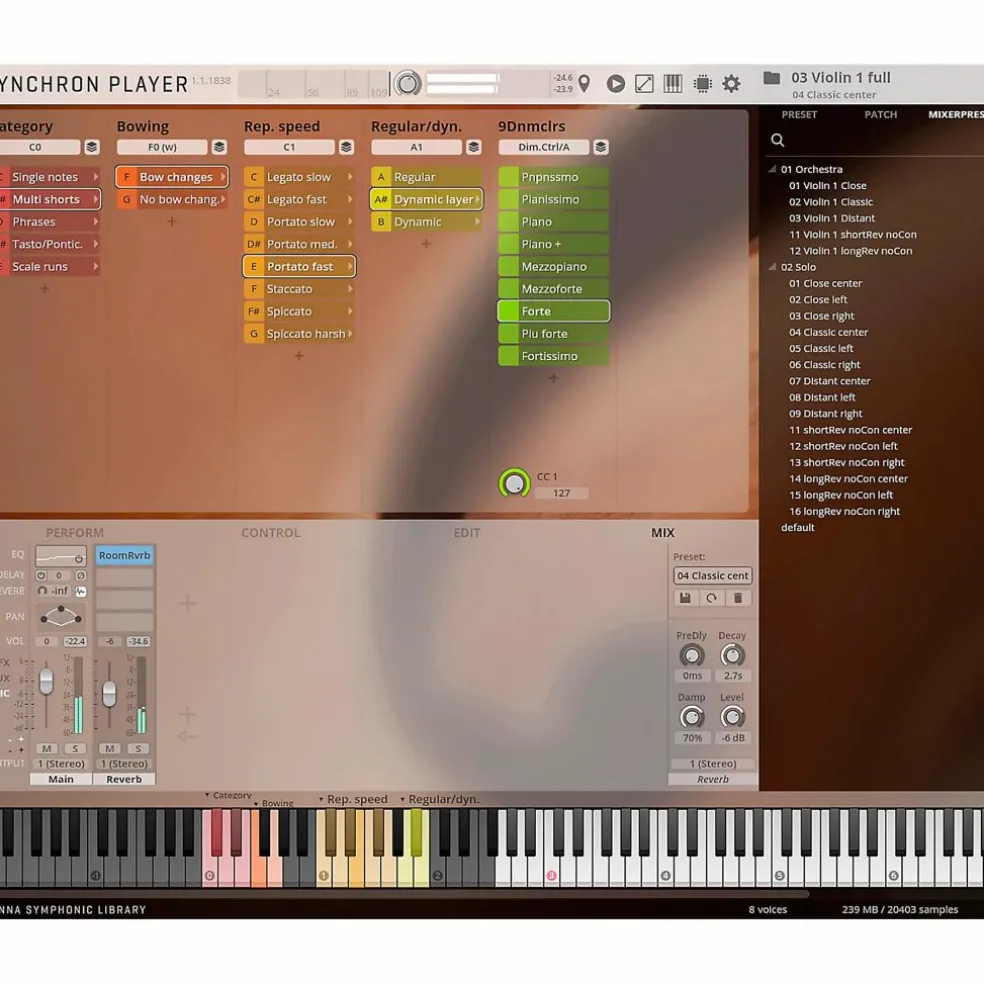Click the Main channel volume fader
Viewport: 984px width, 984px height.
46,681
